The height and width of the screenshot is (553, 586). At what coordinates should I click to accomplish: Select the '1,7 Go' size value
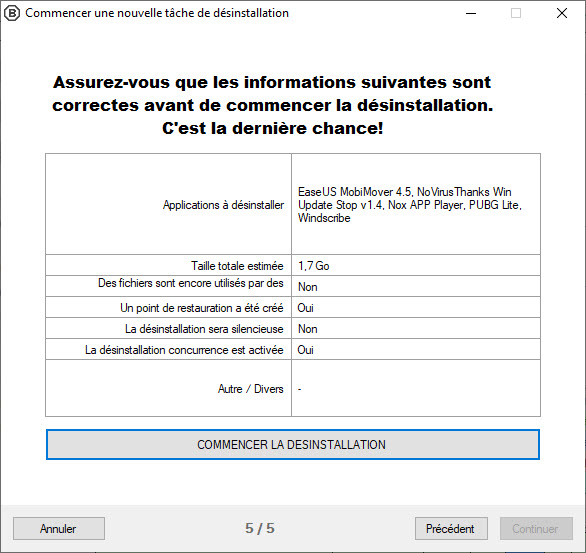click(313, 266)
